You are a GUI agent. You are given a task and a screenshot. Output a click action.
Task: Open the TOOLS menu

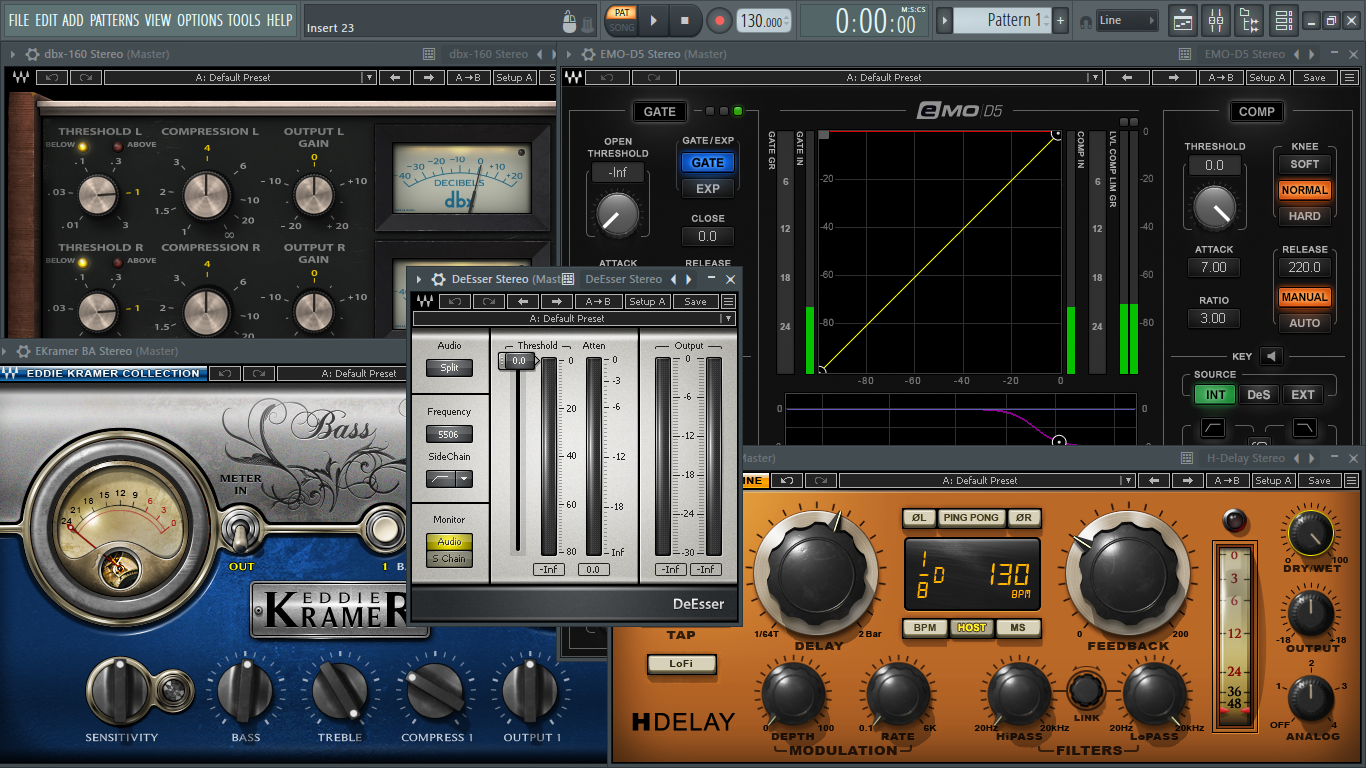click(x=244, y=20)
